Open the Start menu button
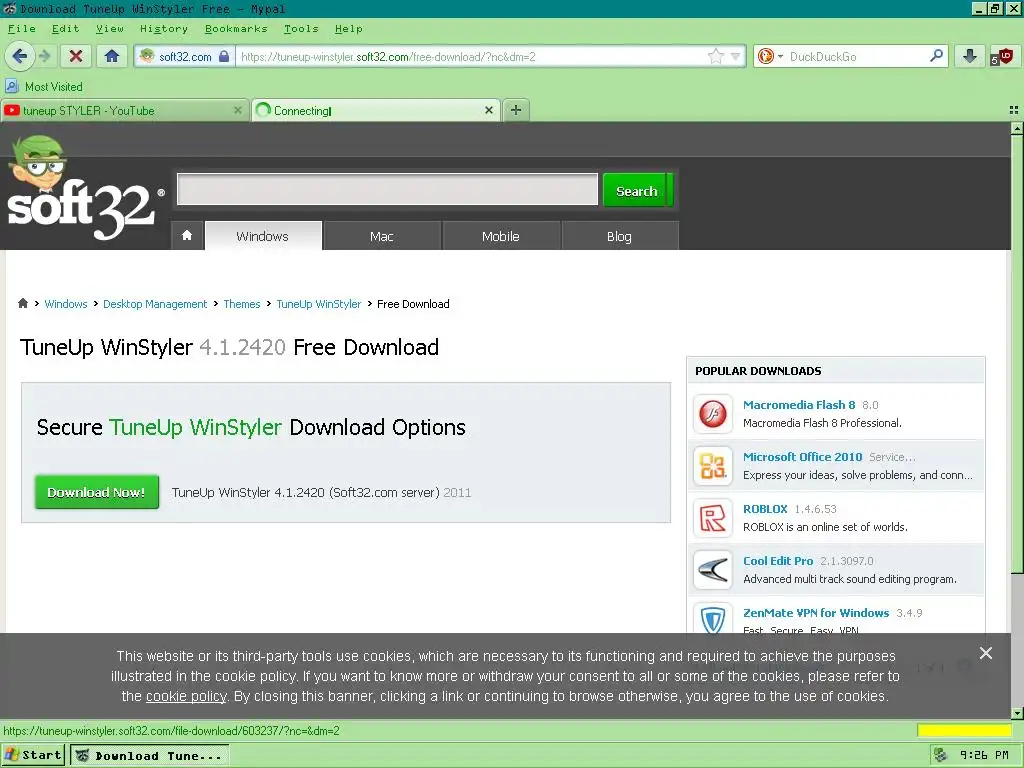This screenshot has width=1024, height=768. [33, 755]
